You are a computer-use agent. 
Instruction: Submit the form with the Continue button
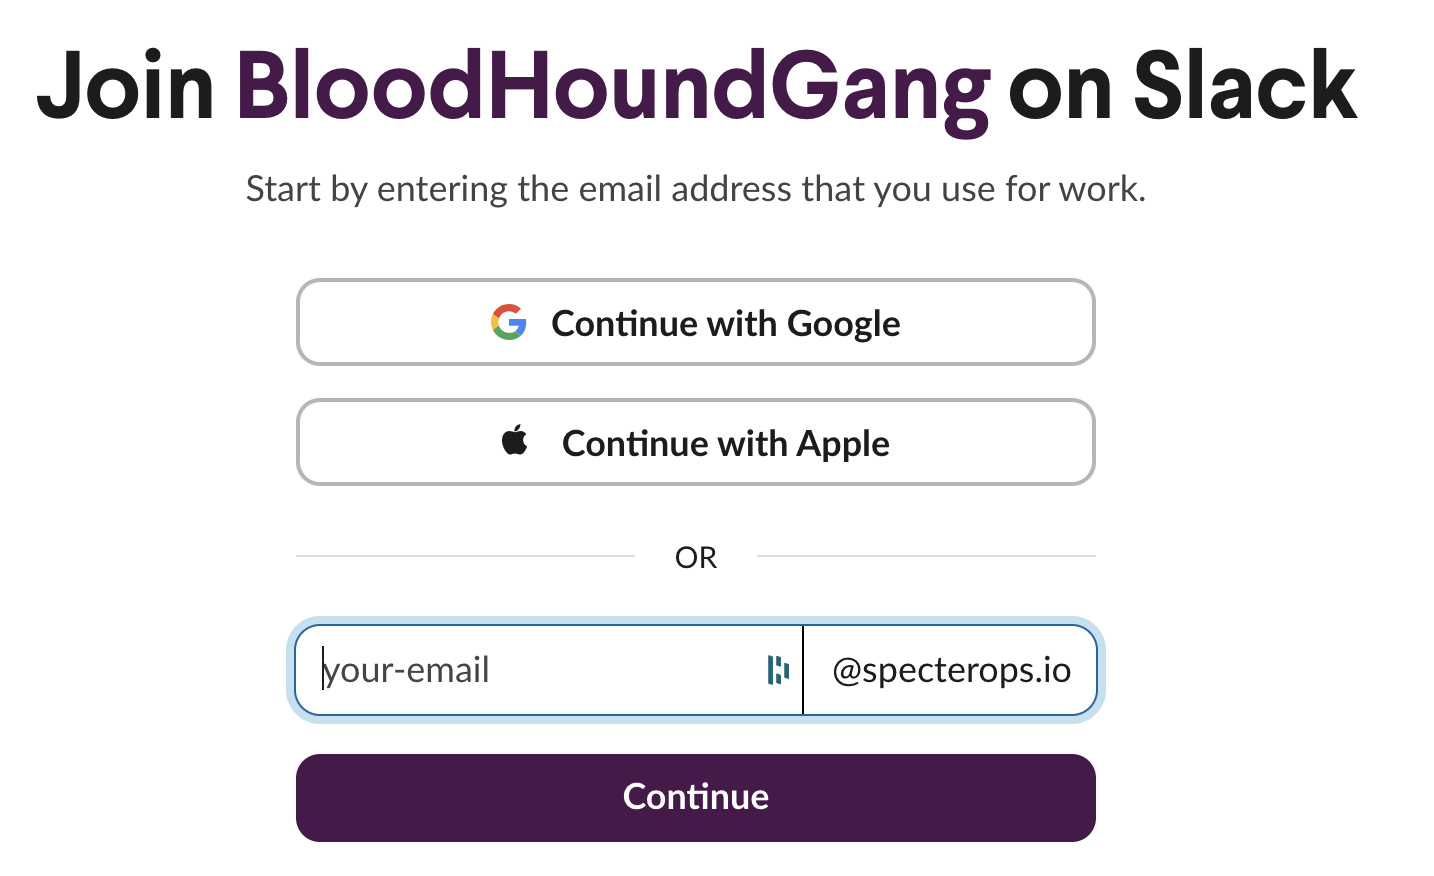696,797
